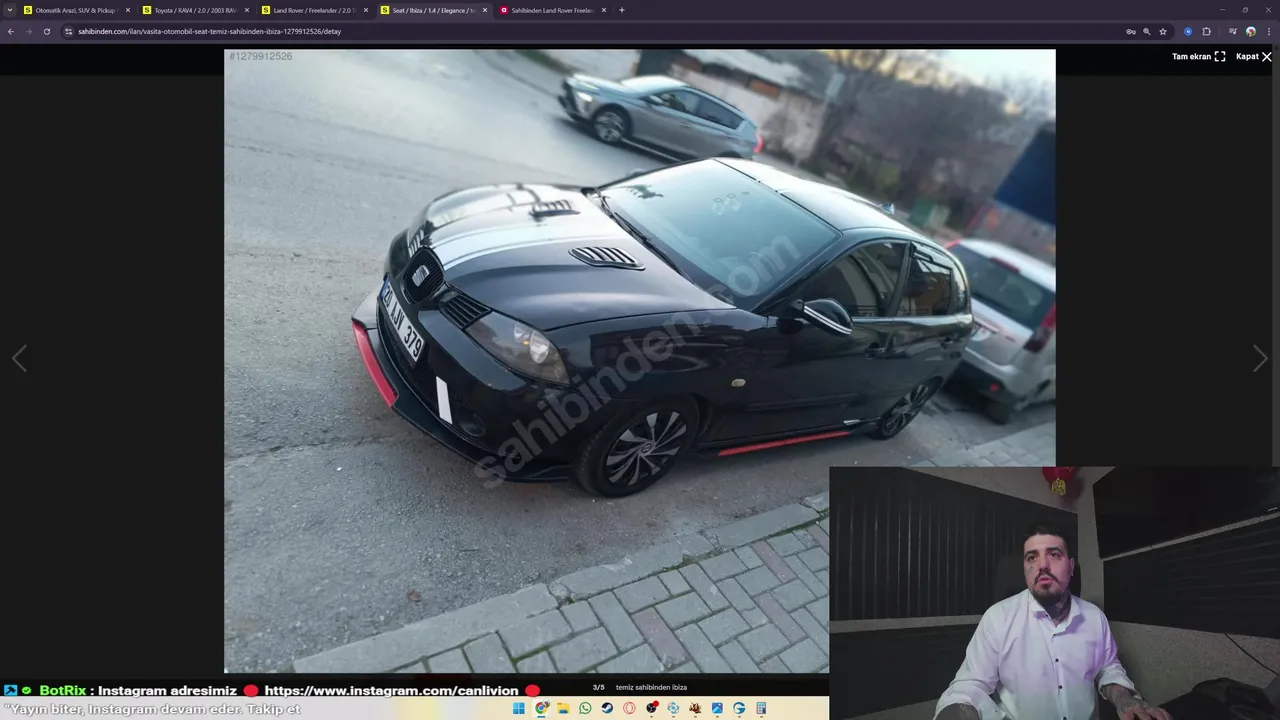The width and height of the screenshot is (1280, 720).
Task: Show the next photo with right arrow
Action: point(1260,359)
